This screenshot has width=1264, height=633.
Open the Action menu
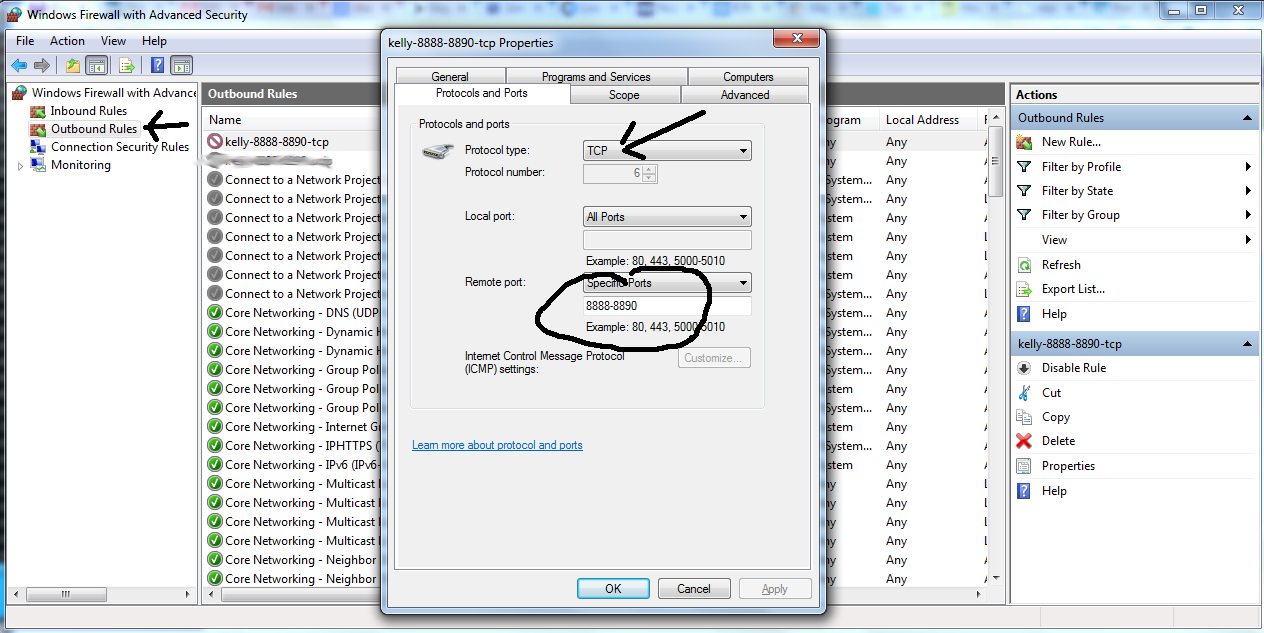point(67,41)
